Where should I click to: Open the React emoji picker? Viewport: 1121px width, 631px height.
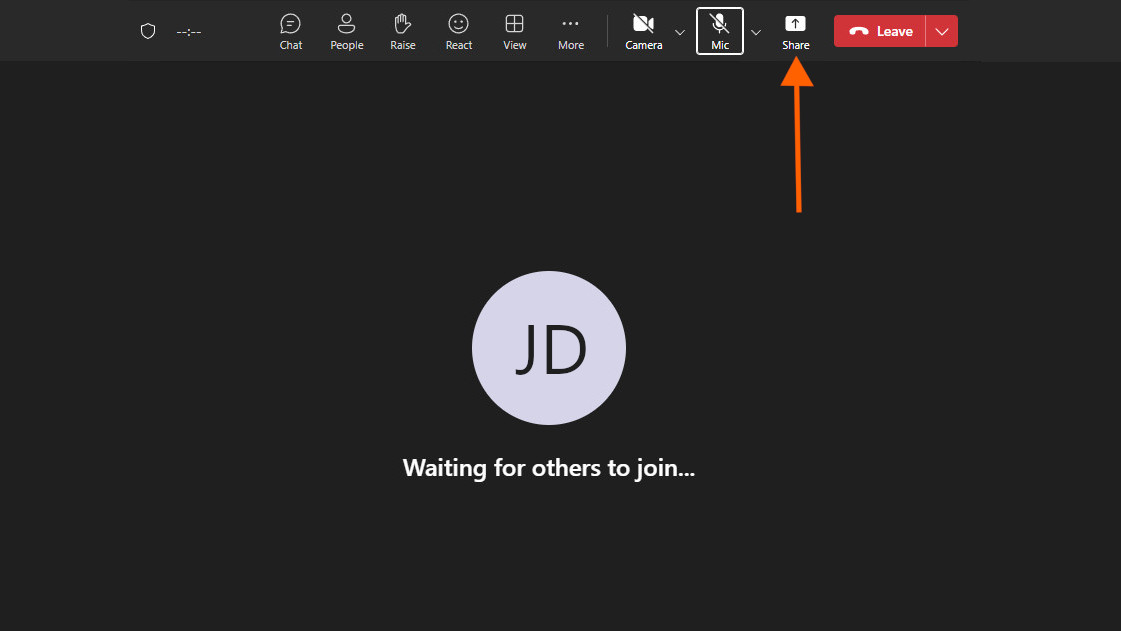(458, 31)
